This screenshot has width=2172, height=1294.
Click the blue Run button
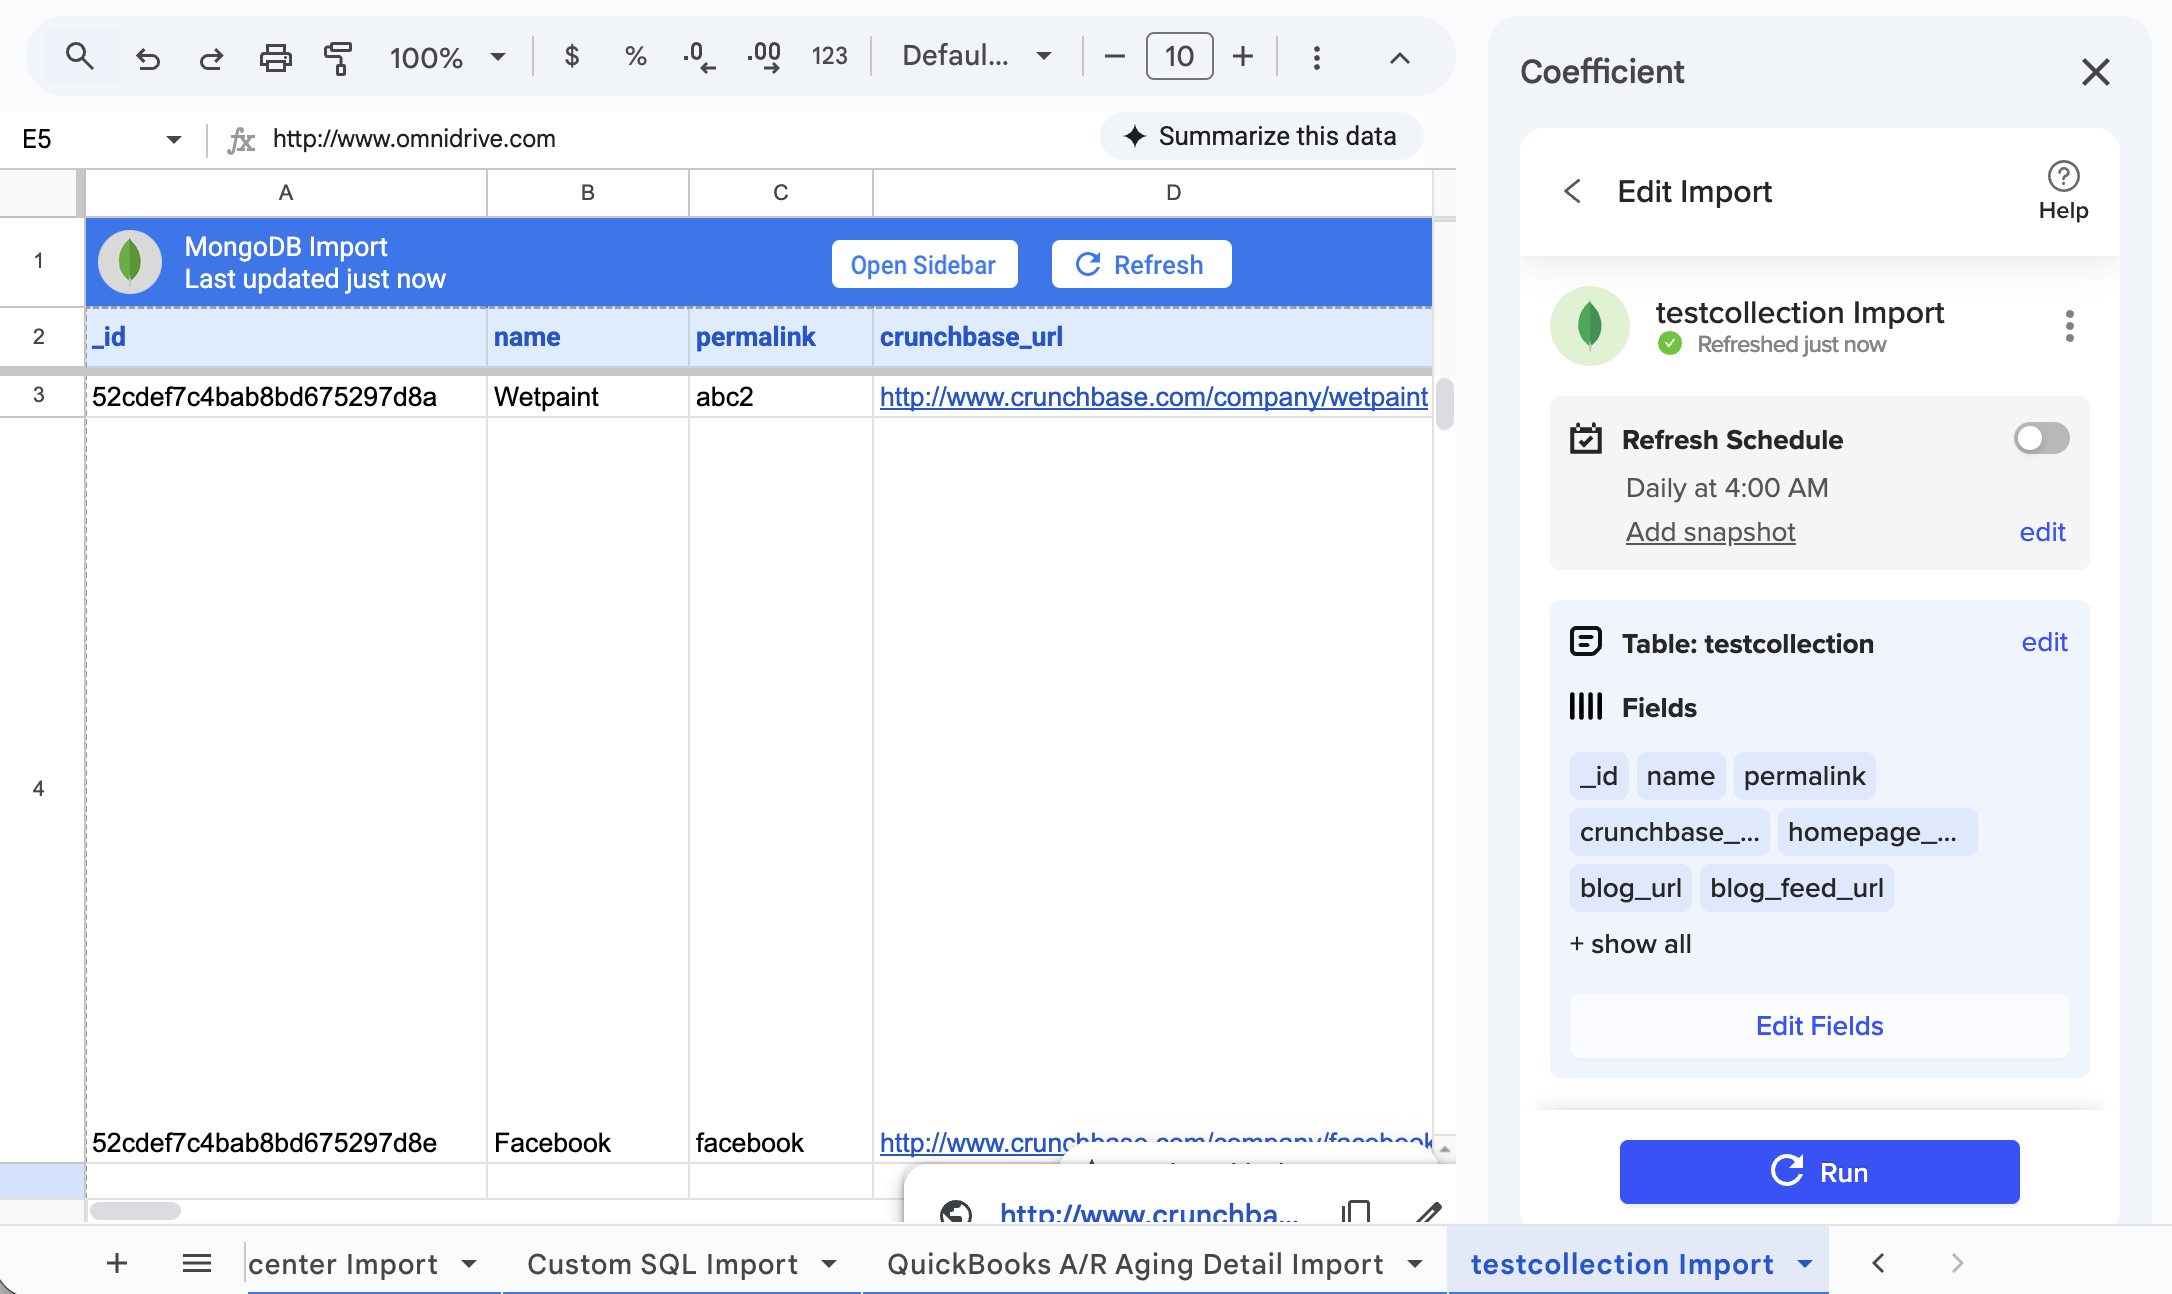1818,1171
